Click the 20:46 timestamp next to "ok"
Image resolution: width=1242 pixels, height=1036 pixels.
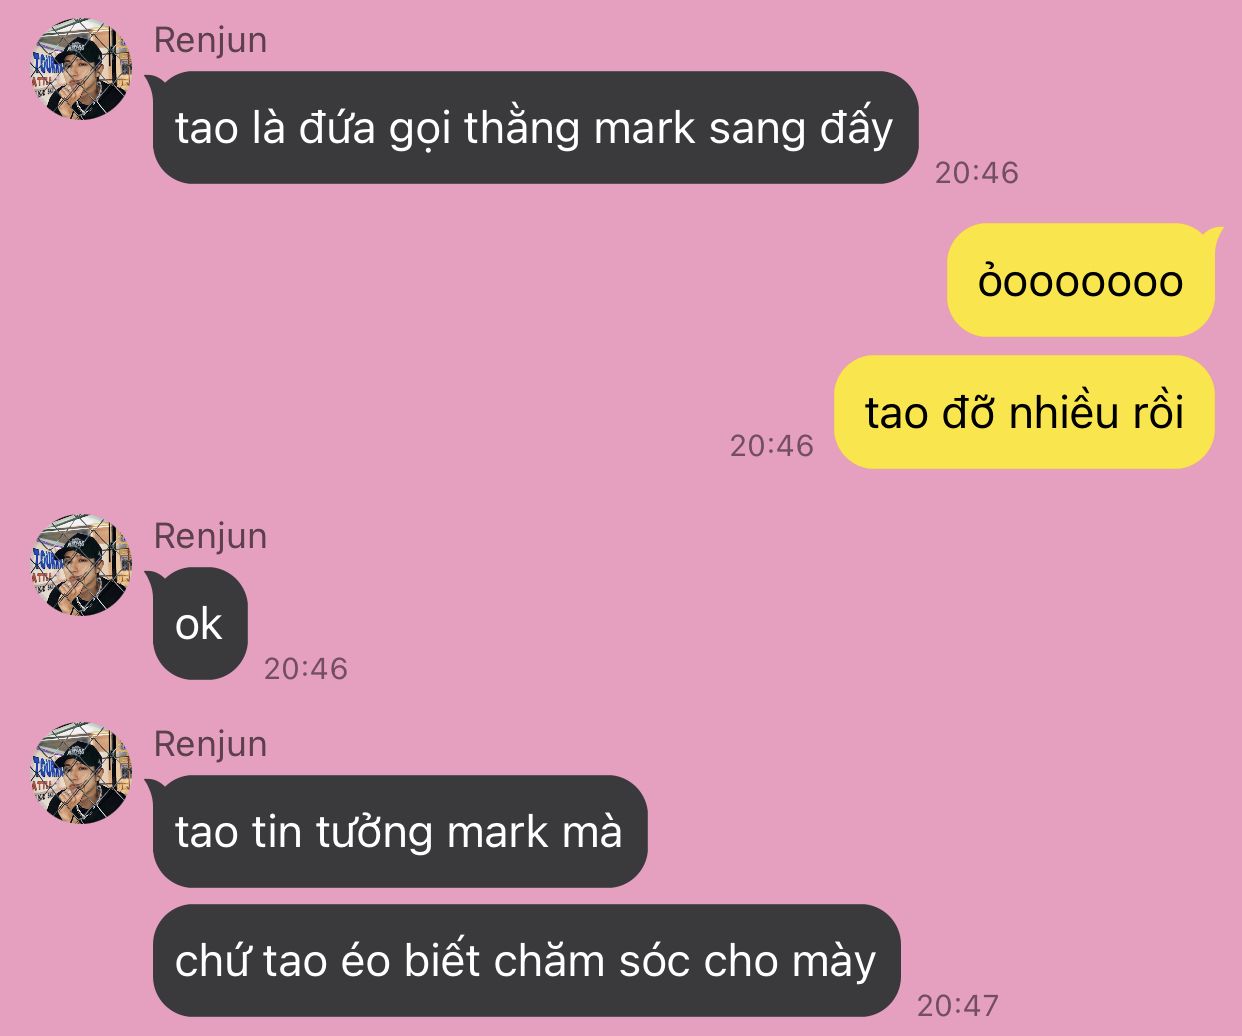[x=306, y=668]
